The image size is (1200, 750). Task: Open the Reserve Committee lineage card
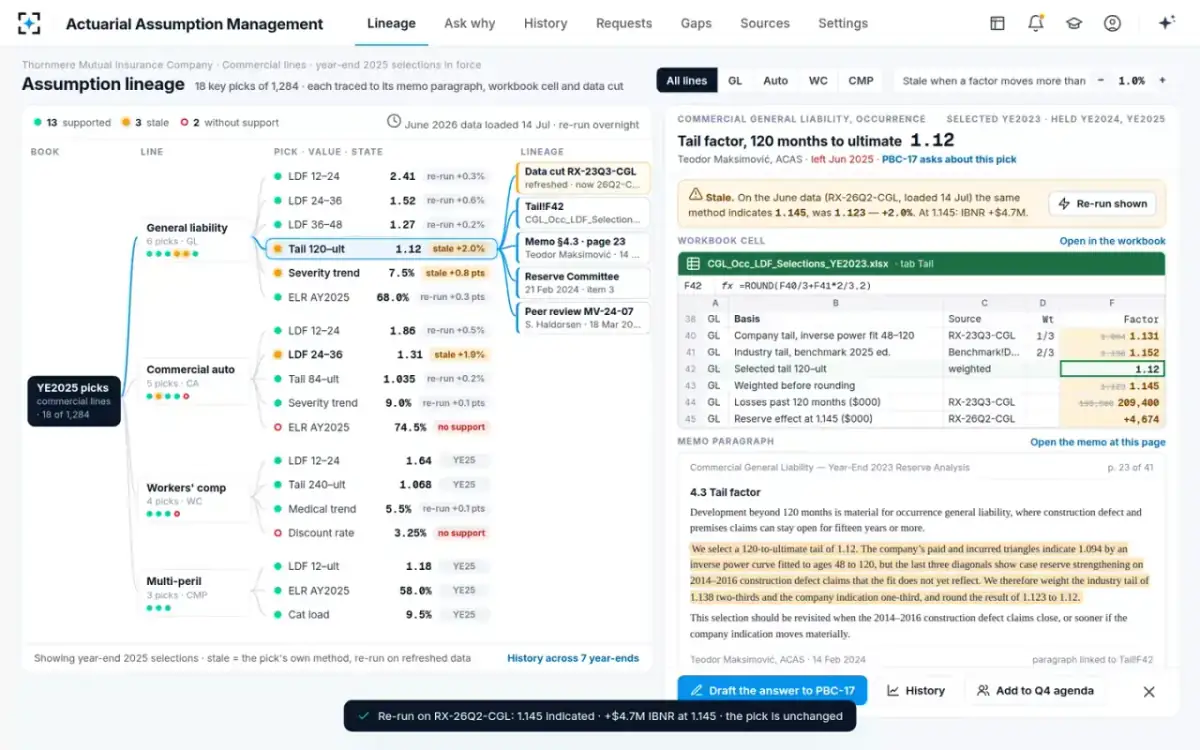(584, 283)
